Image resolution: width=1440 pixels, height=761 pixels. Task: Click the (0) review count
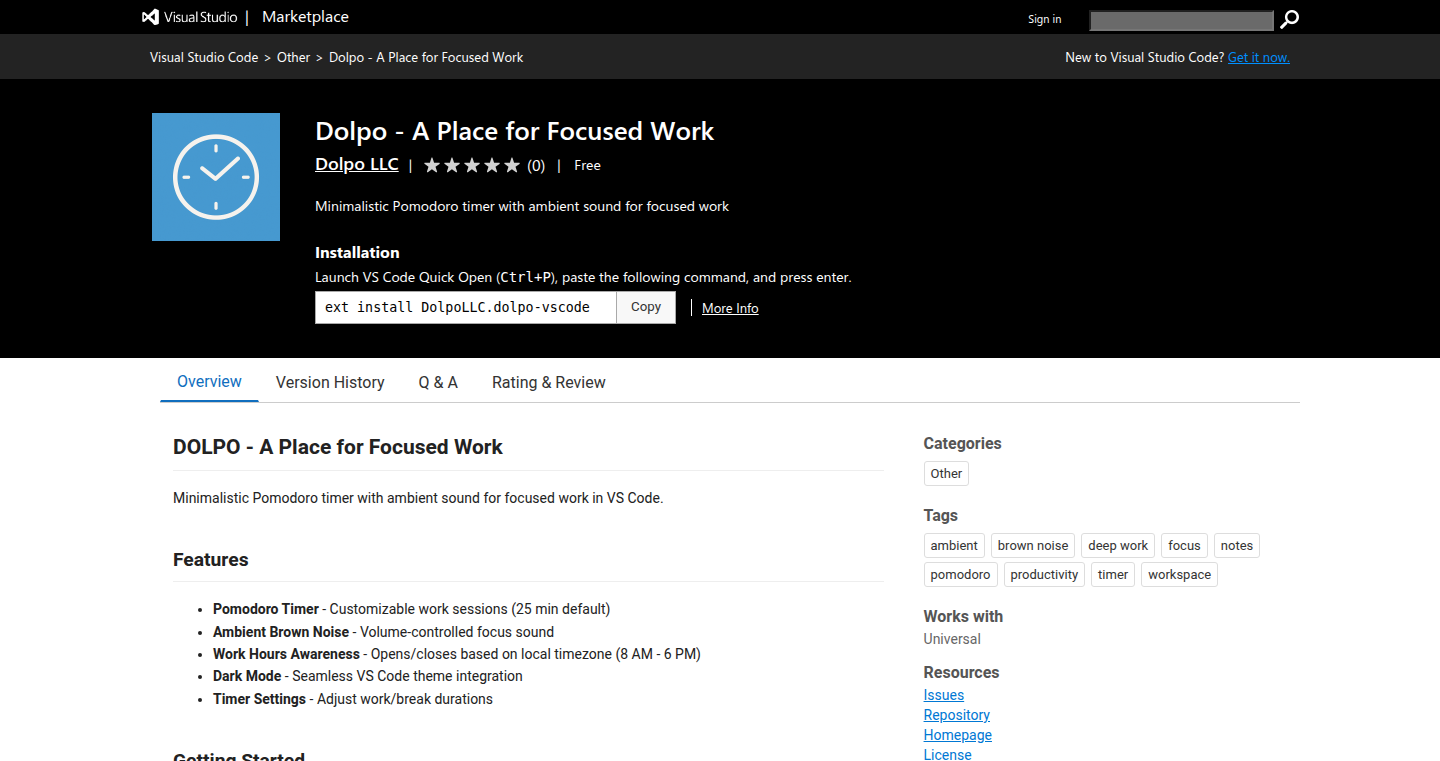pos(536,166)
